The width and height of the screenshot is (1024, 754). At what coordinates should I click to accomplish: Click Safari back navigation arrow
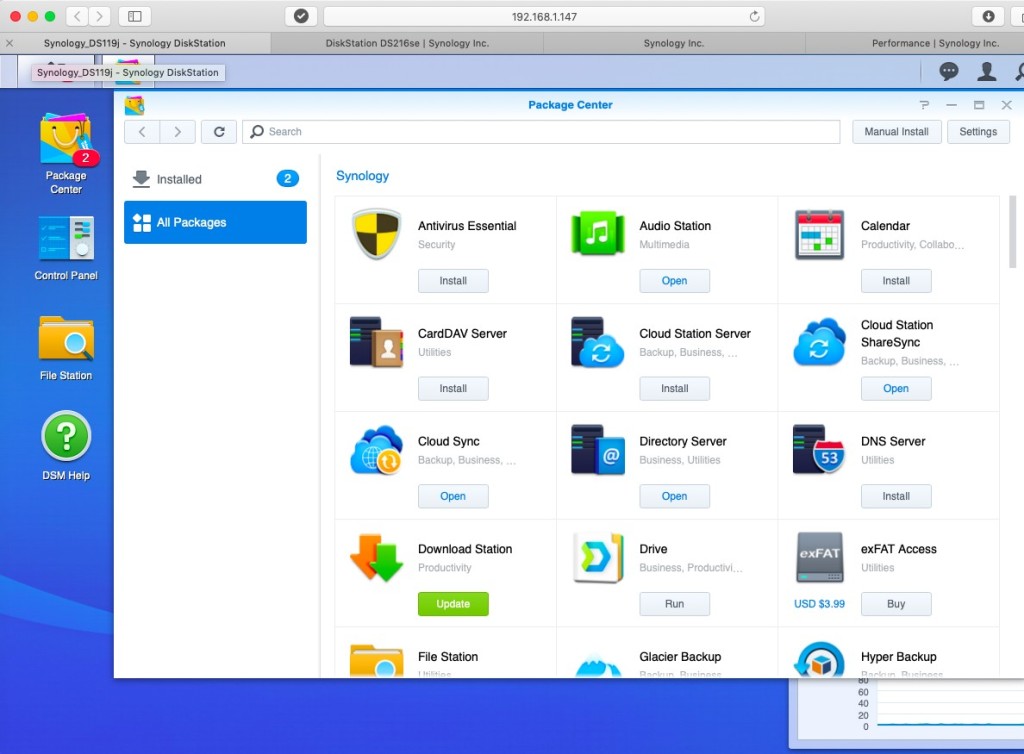pos(77,16)
